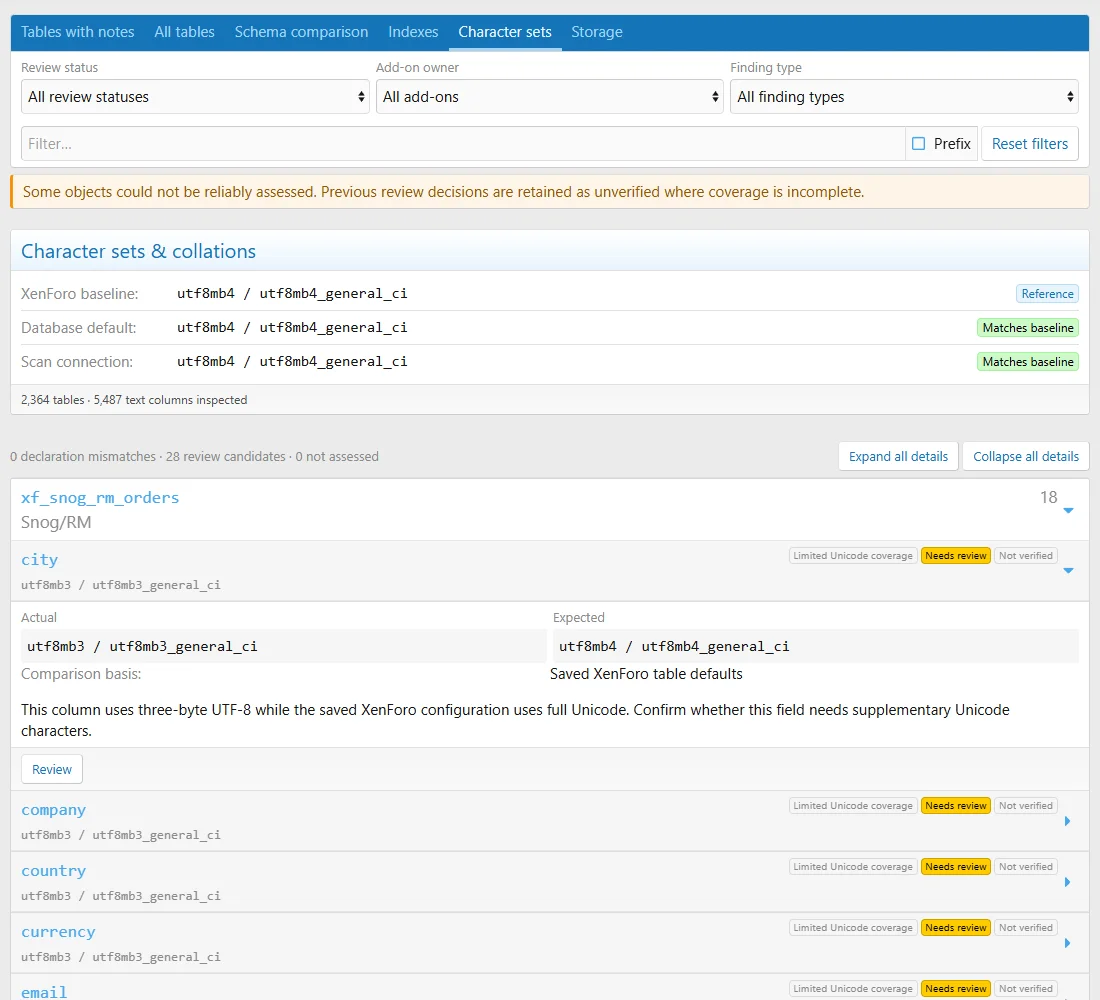Open the xf_snog_rm_orders table link
This screenshot has width=1100, height=1000.
pos(100,498)
